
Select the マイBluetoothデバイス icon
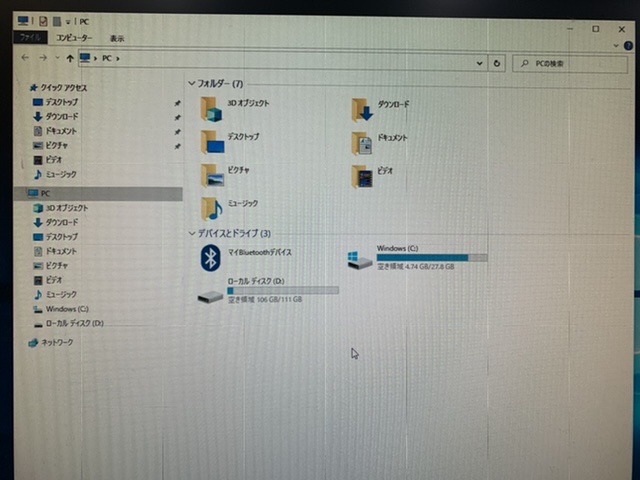tap(211, 258)
